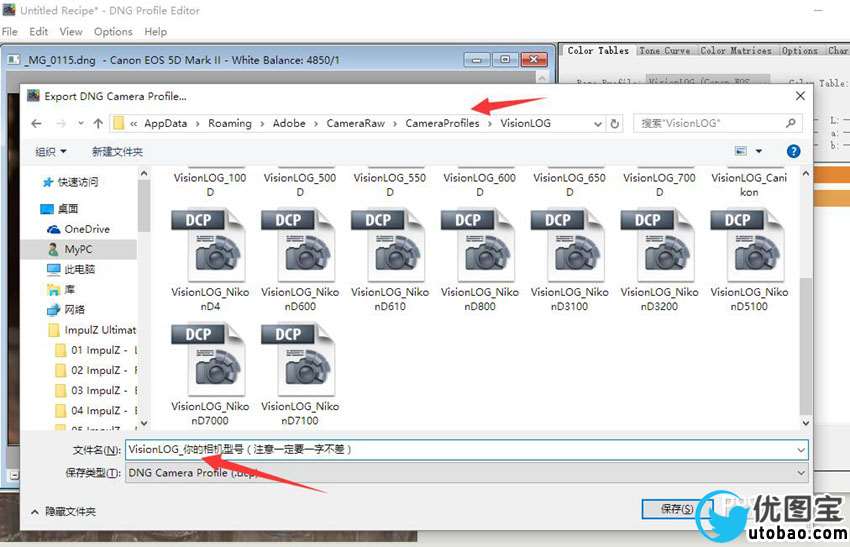Select 此电脑 in the sidebar
850x547 pixels.
tap(71, 269)
